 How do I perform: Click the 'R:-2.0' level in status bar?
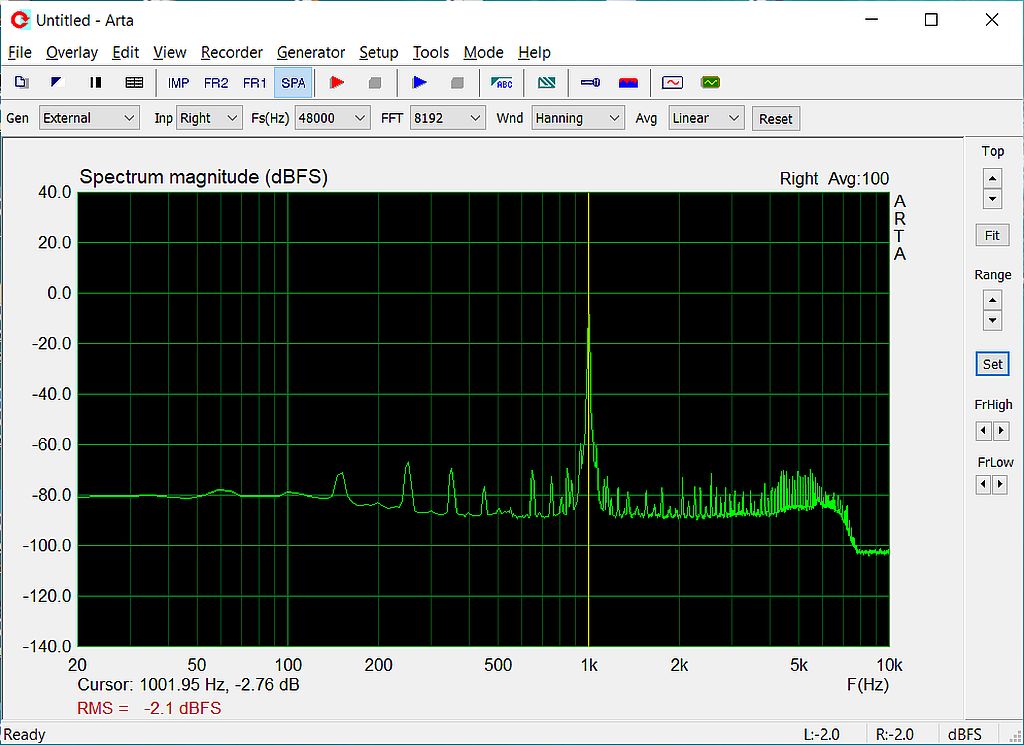click(x=894, y=735)
